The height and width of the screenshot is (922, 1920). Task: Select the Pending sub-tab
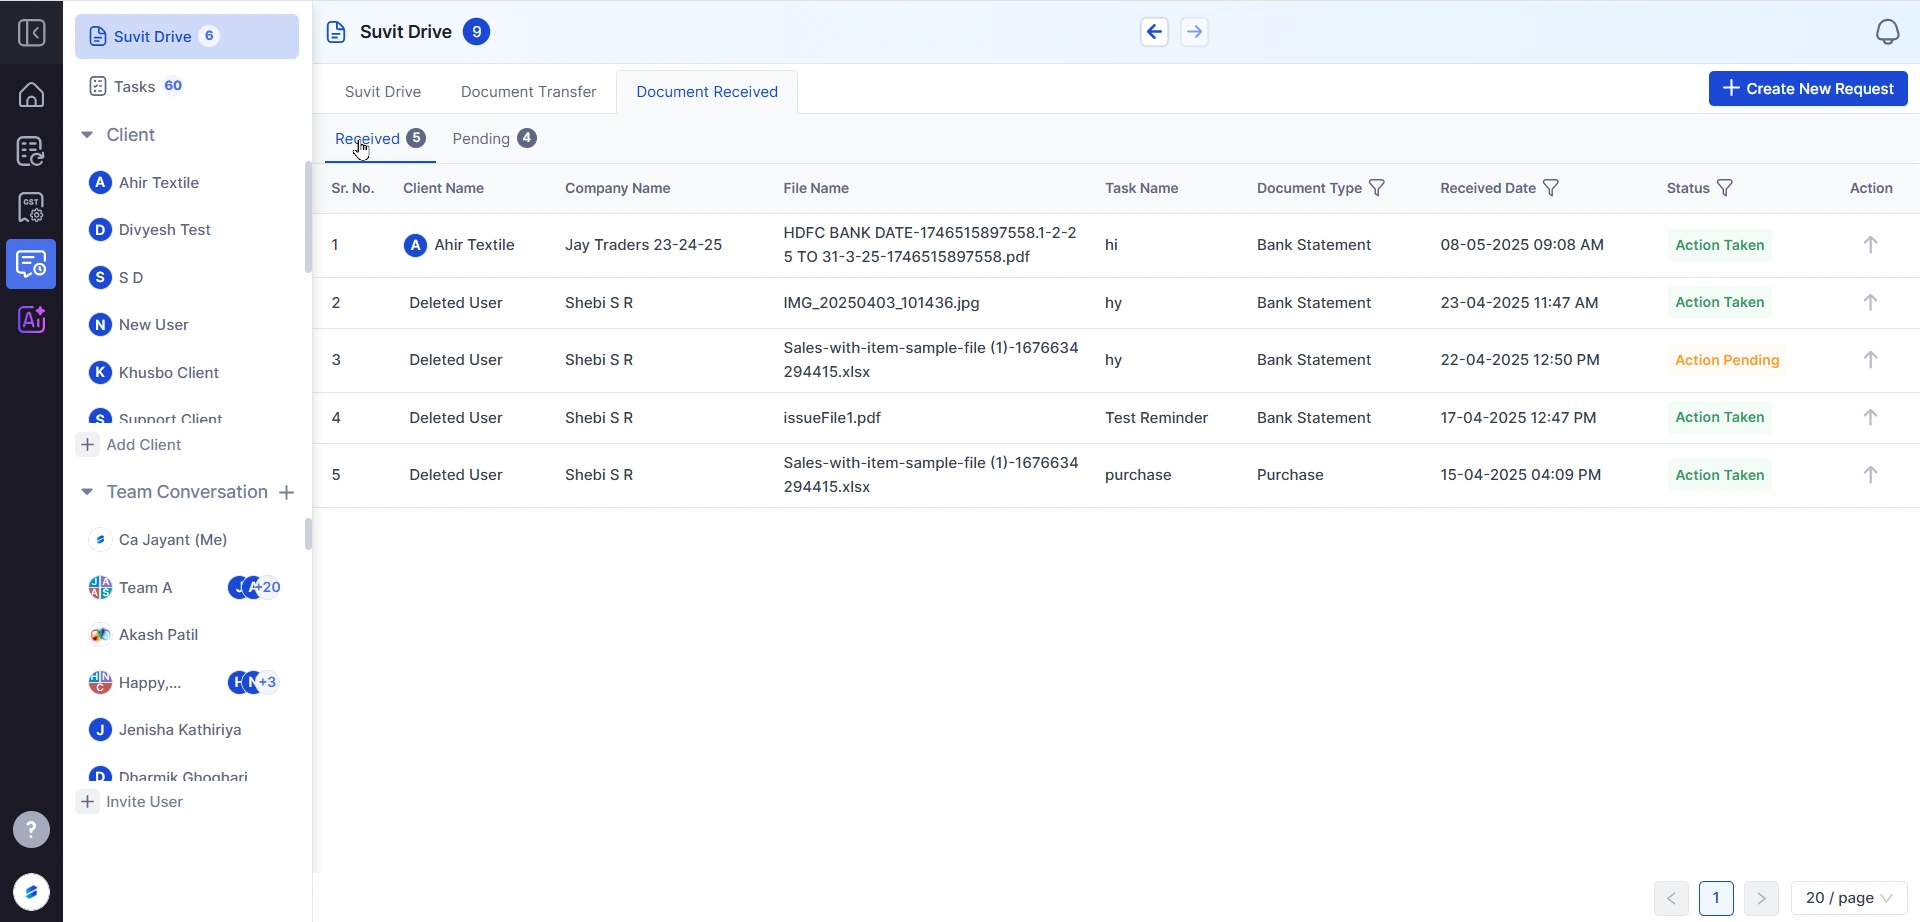point(494,139)
